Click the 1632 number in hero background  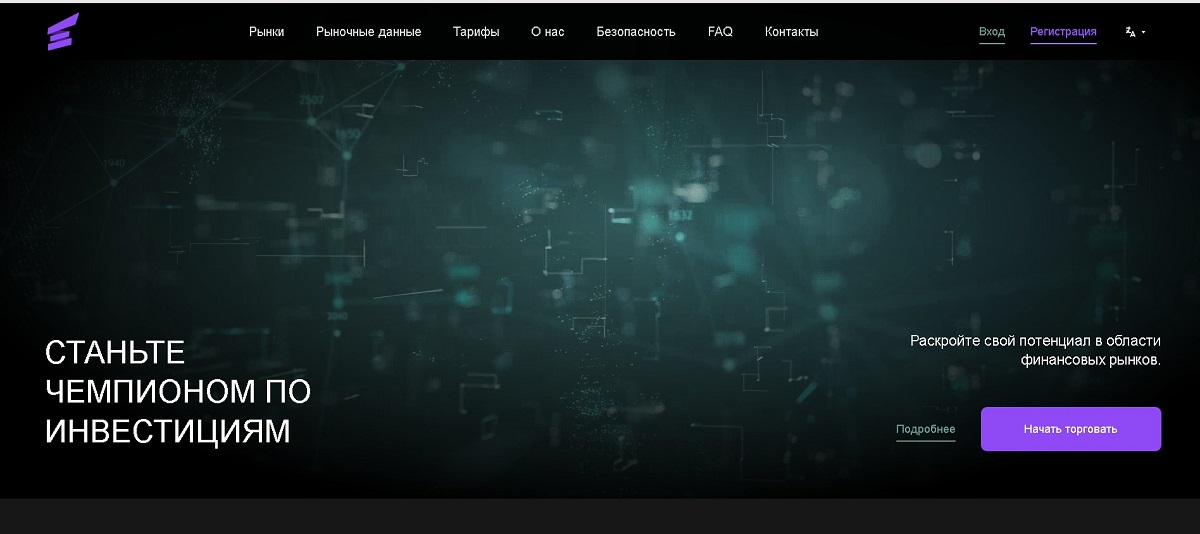680,215
